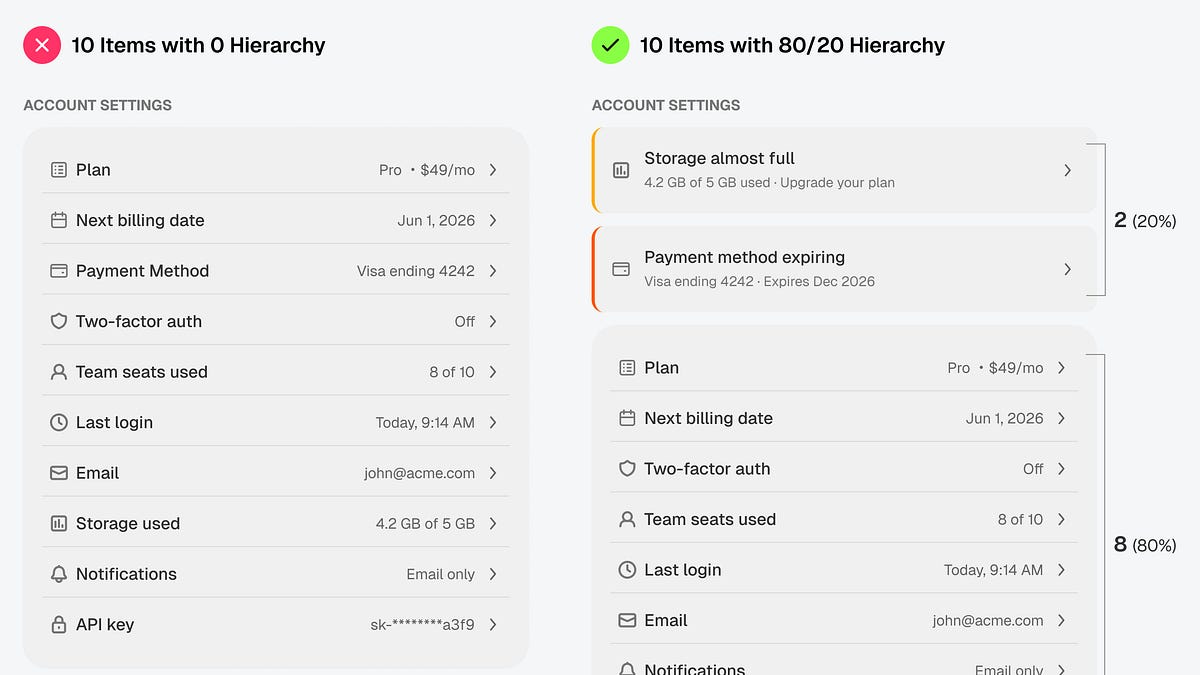Click 'Jun 1, 2026' in the 80/20 Hierarchy list

tap(1004, 419)
